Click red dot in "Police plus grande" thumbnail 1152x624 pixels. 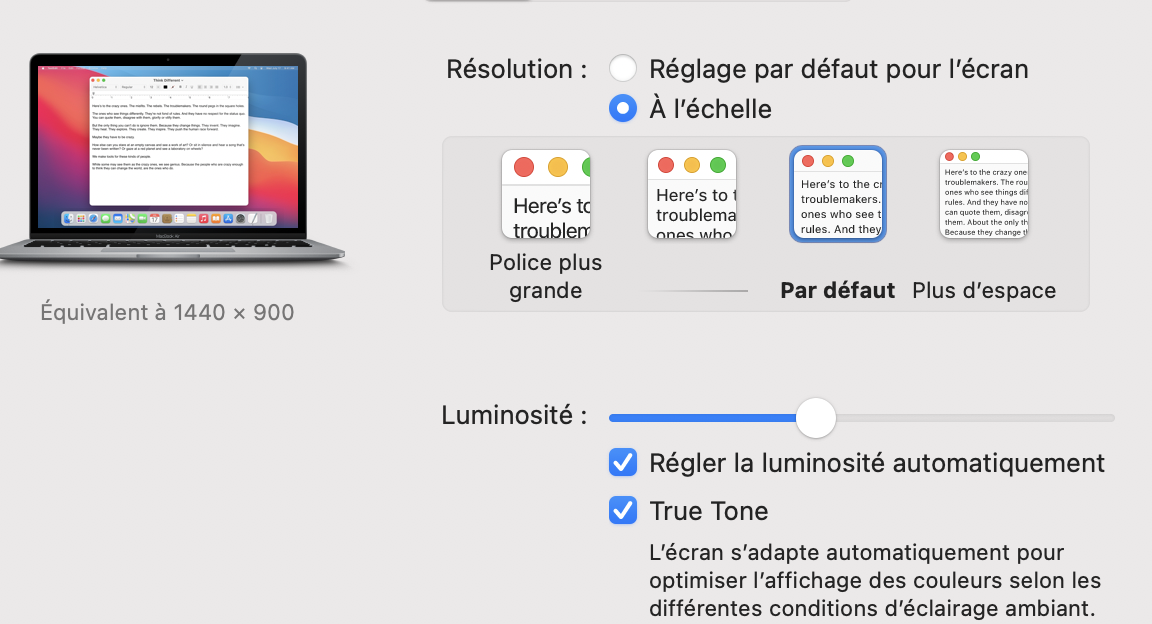(523, 166)
